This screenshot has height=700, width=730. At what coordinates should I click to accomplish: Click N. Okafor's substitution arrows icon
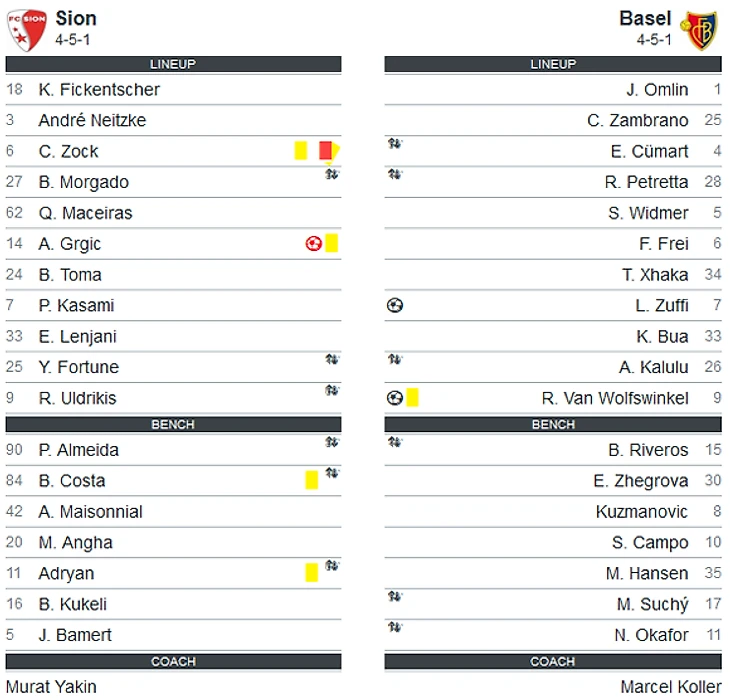pyautogui.click(x=395, y=627)
